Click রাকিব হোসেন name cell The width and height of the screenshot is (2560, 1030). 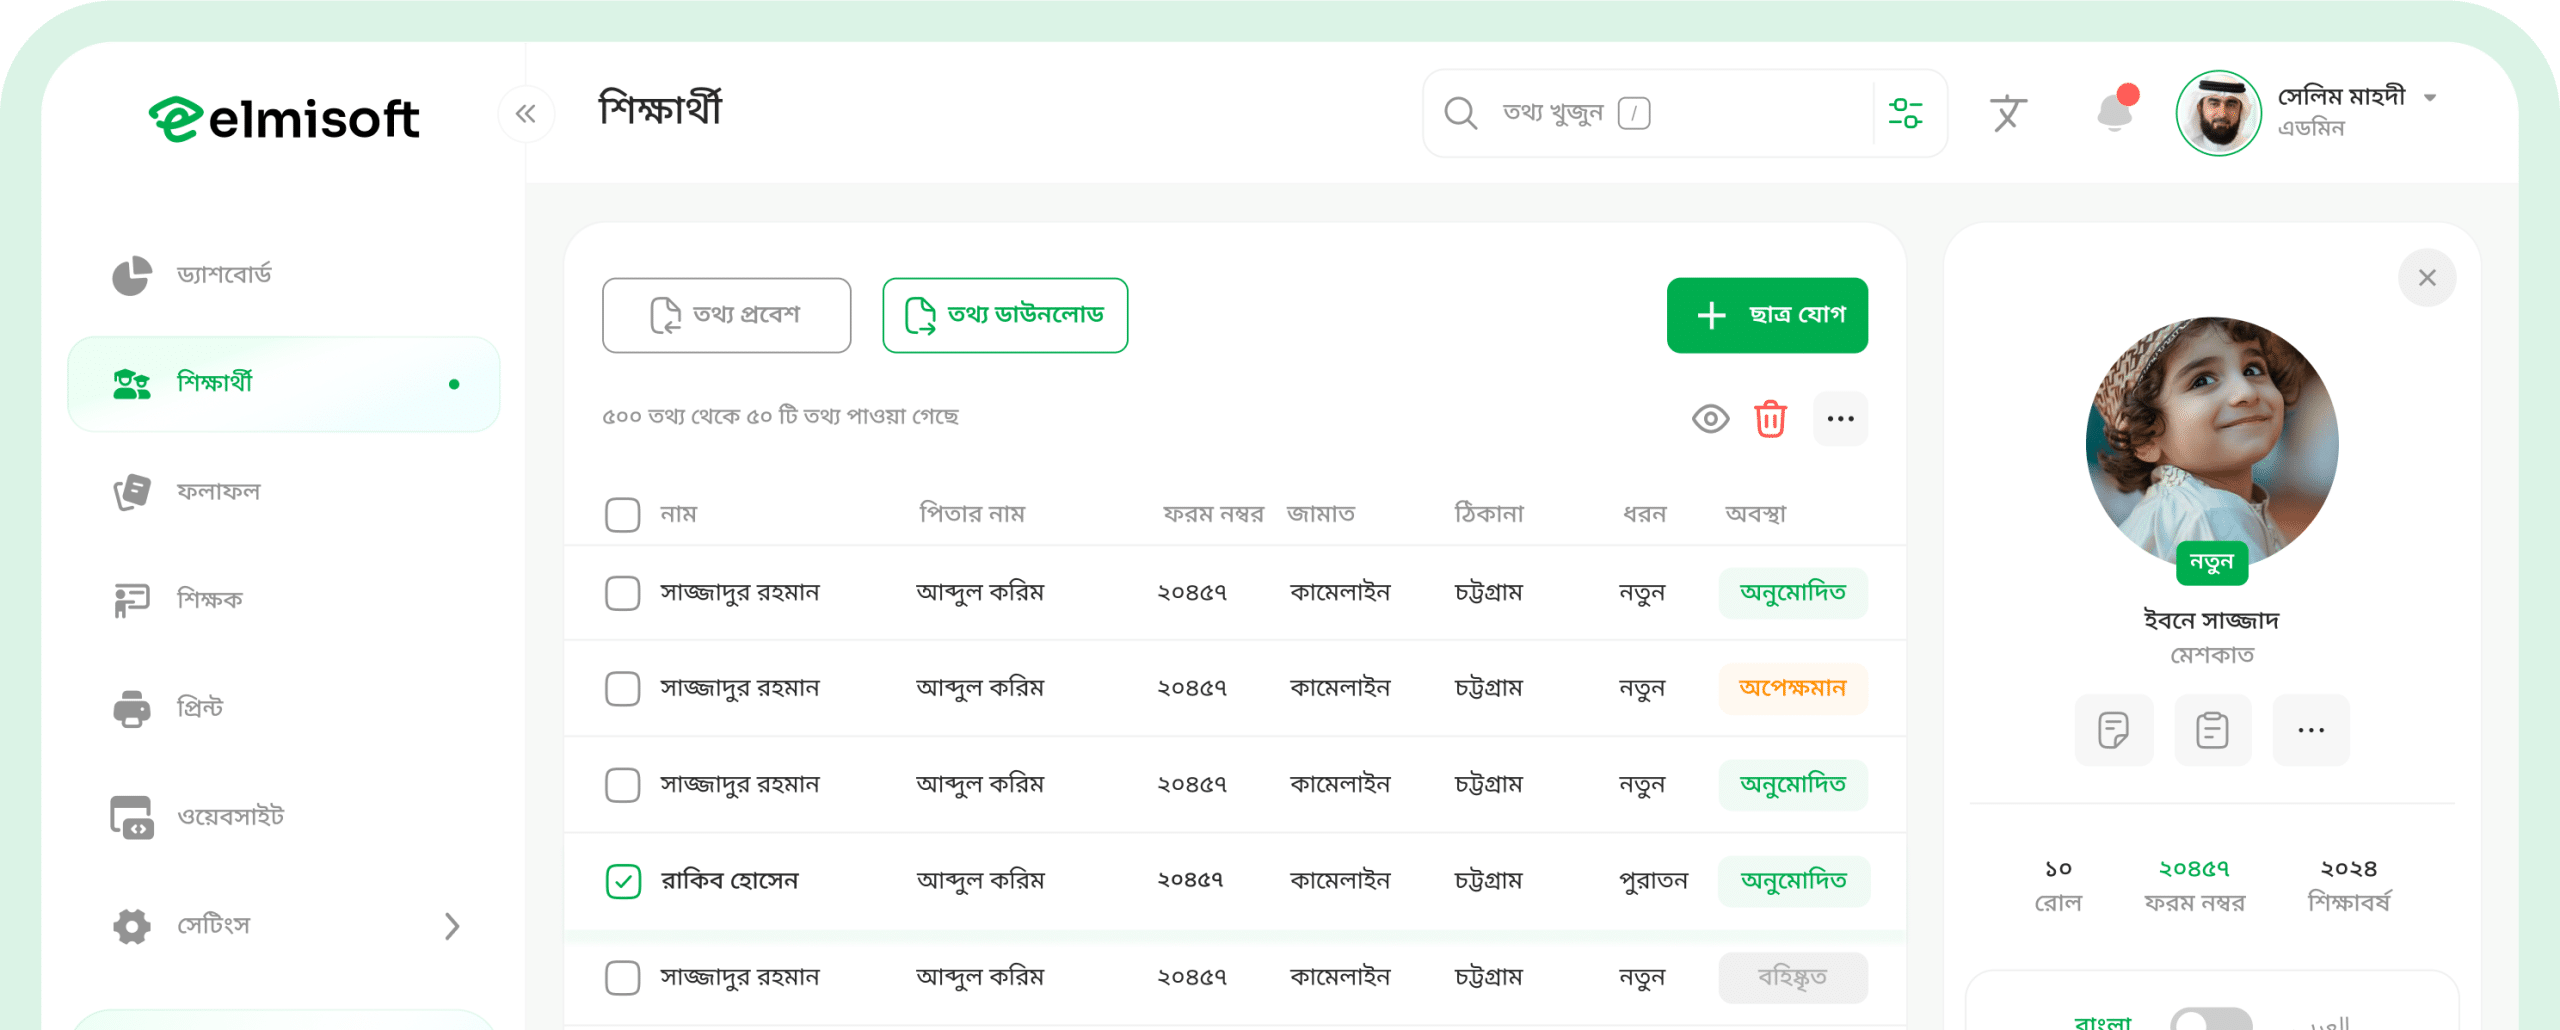pos(730,881)
